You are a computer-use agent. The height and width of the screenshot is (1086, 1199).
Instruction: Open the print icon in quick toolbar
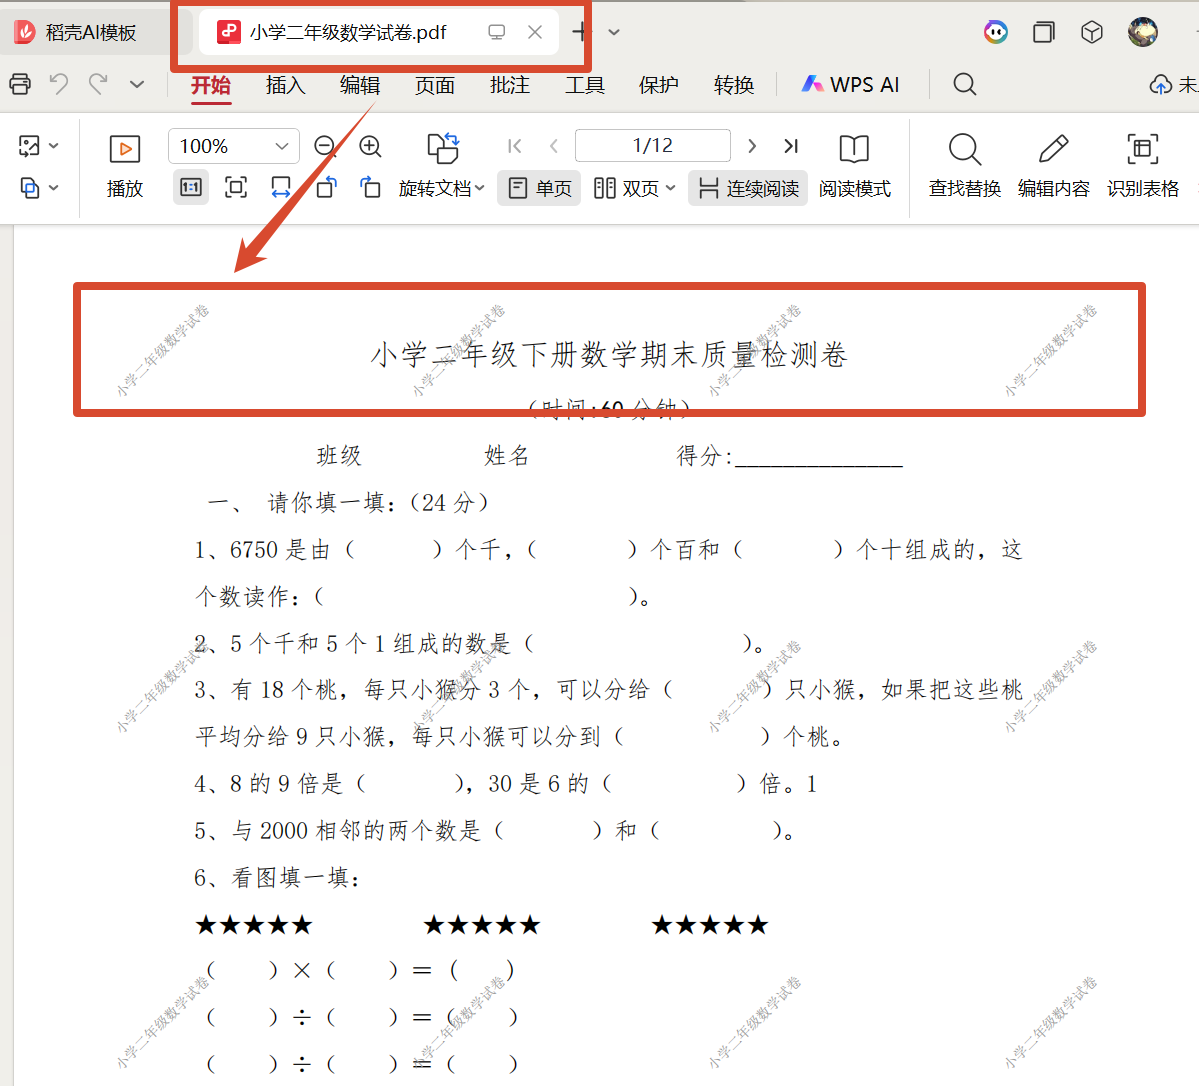pos(21,84)
